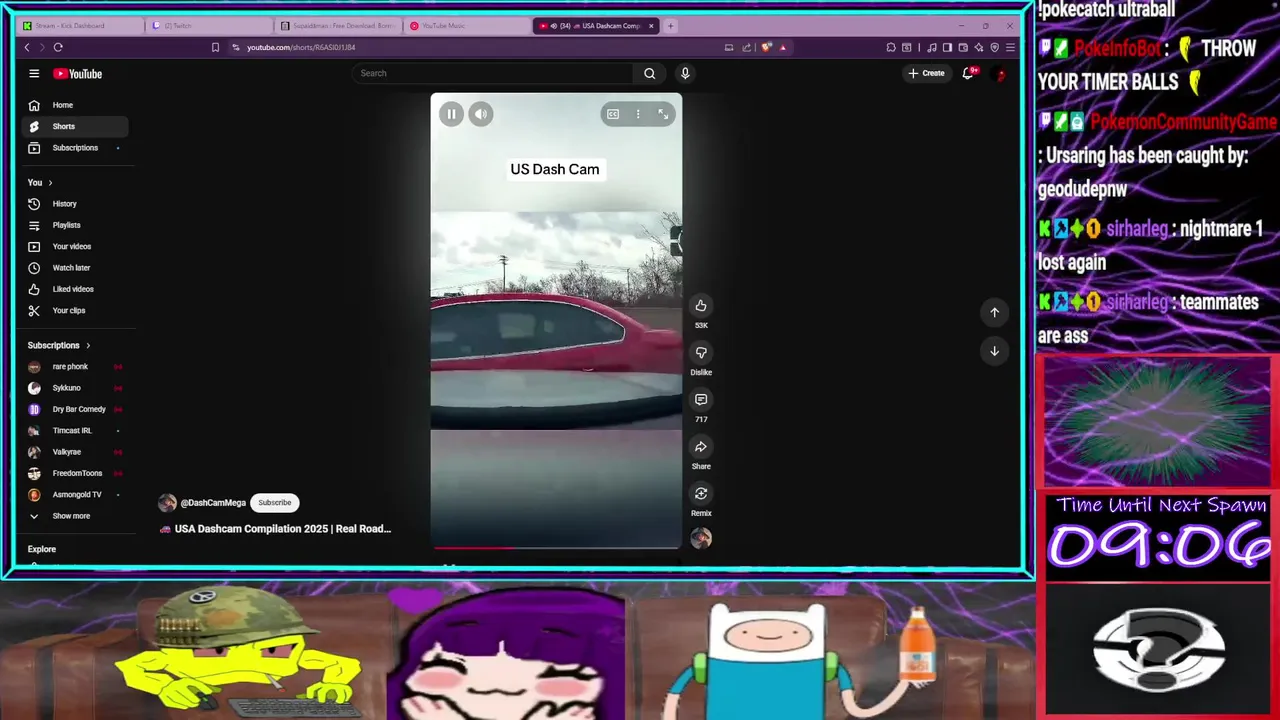Expand the Subscriptions section header chevron

[88, 345]
